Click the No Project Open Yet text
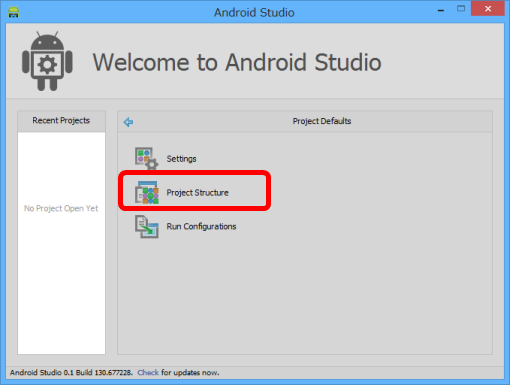Image resolution: width=510 pixels, height=385 pixels. [61, 208]
